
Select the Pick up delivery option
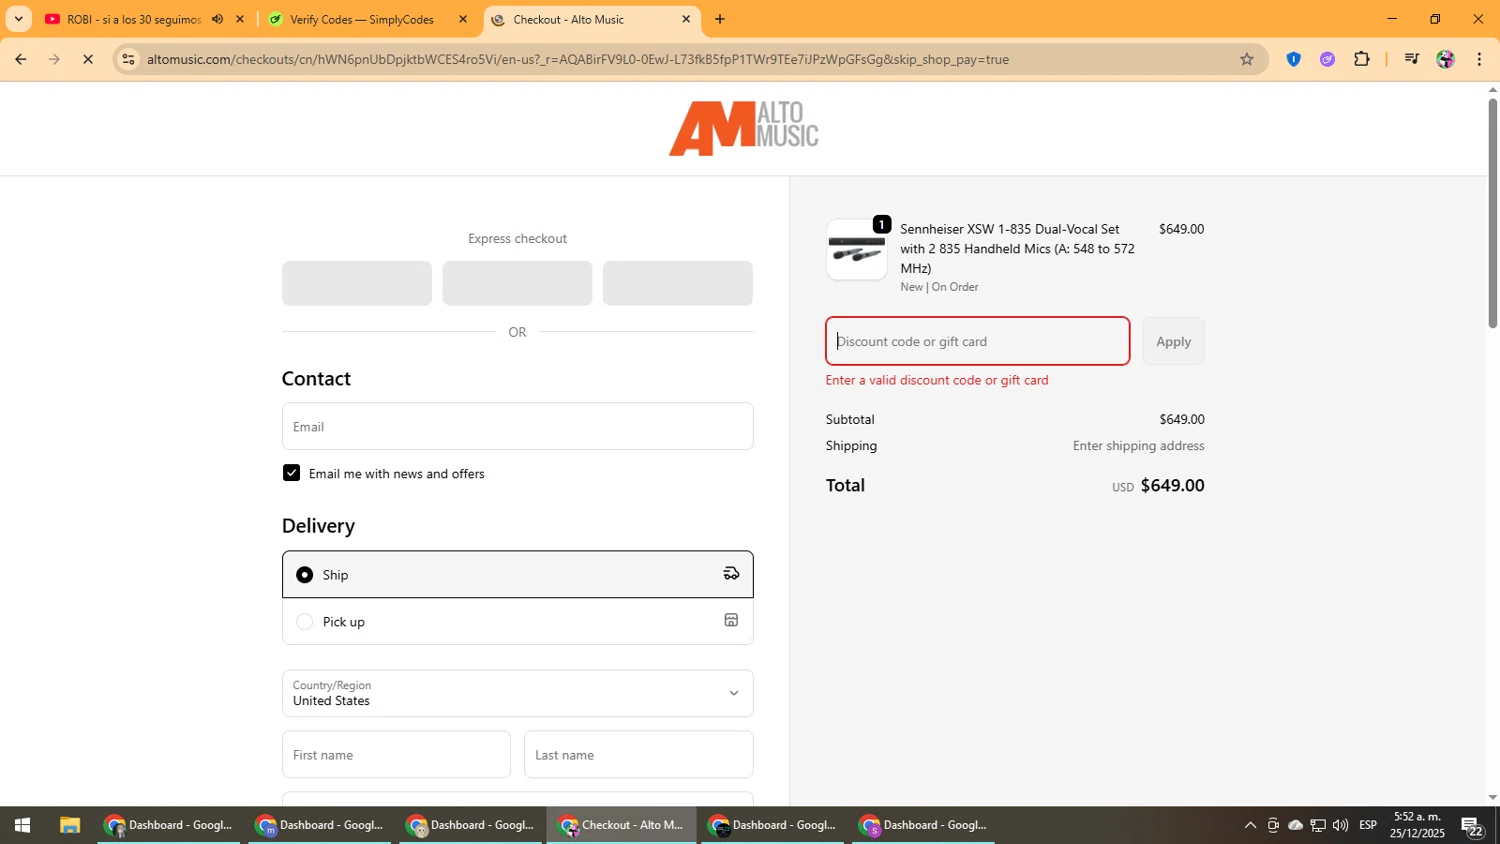[x=517, y=621]
